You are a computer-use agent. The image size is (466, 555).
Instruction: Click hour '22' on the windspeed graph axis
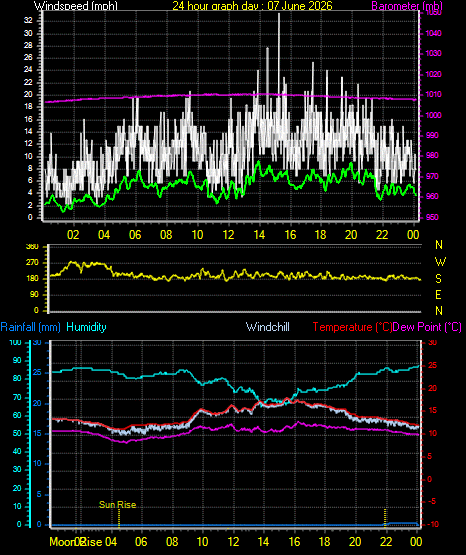point(382,235)
